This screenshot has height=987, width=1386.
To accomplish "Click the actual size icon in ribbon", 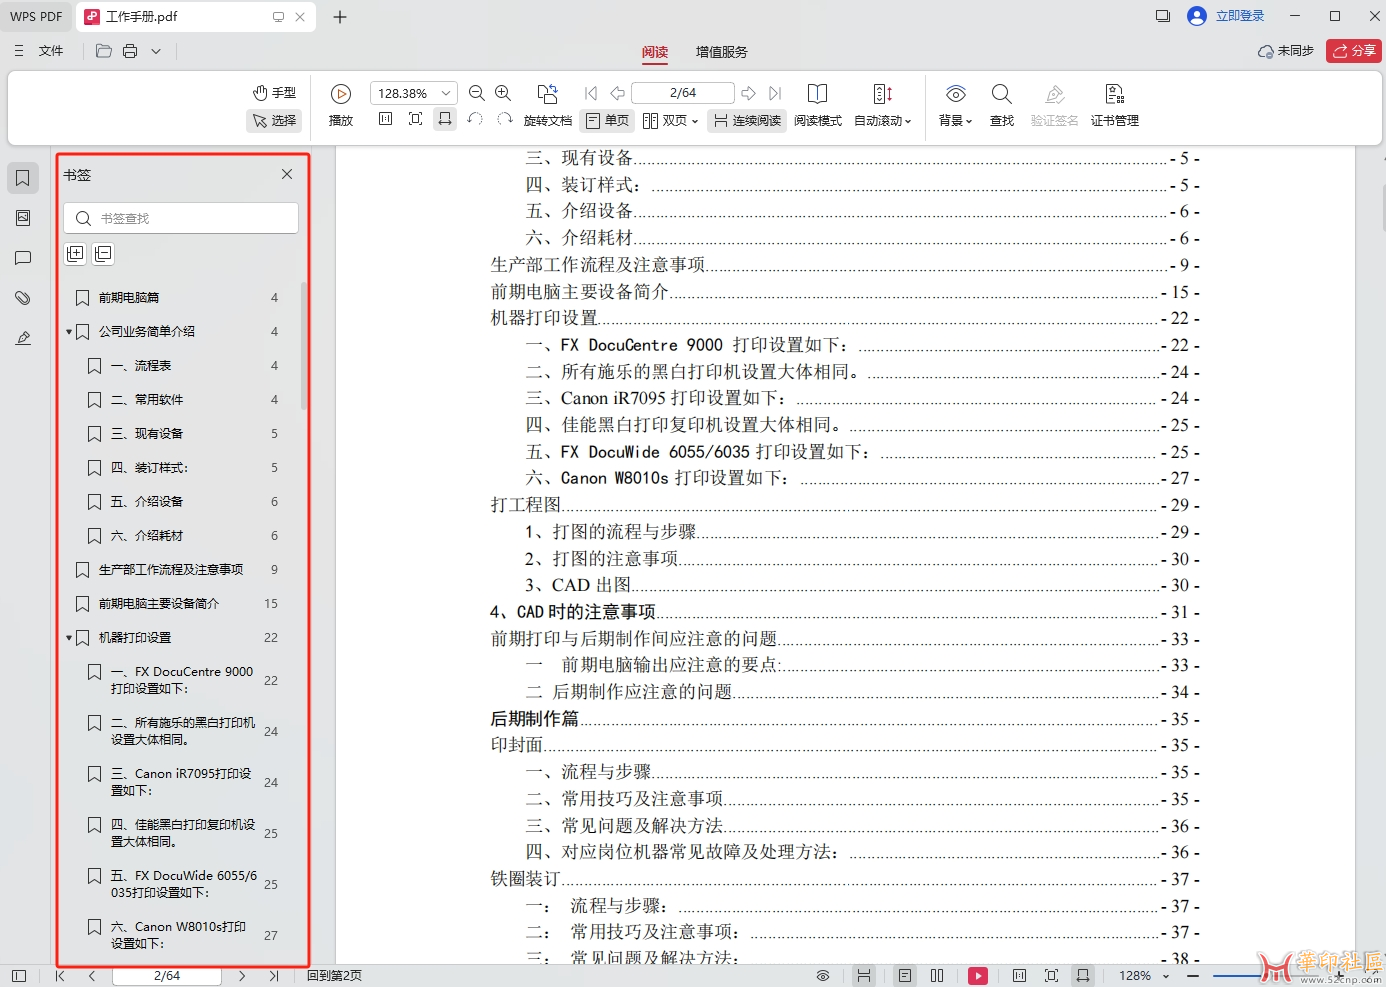I will (386, 119).
